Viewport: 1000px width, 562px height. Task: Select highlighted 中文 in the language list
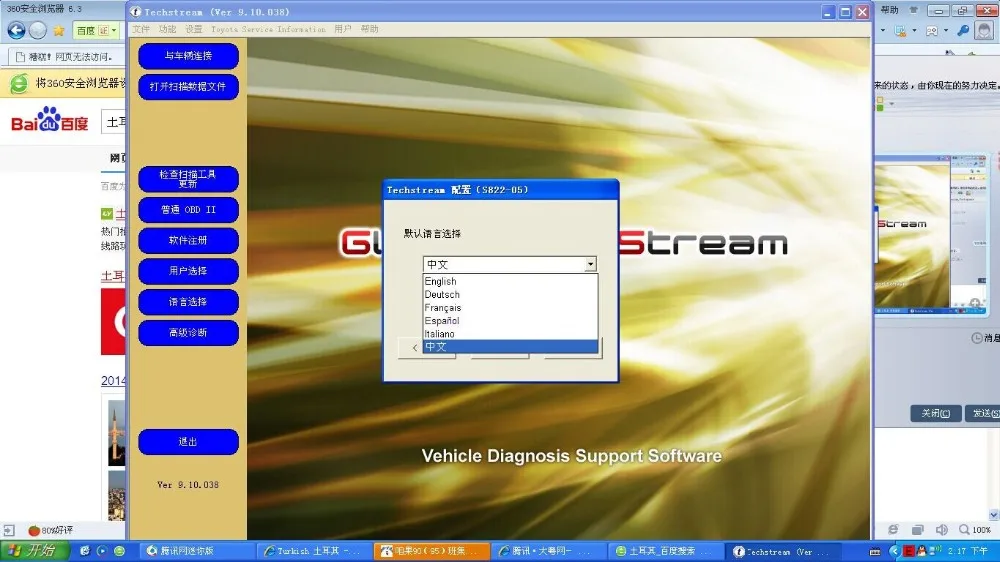(510, 346)
